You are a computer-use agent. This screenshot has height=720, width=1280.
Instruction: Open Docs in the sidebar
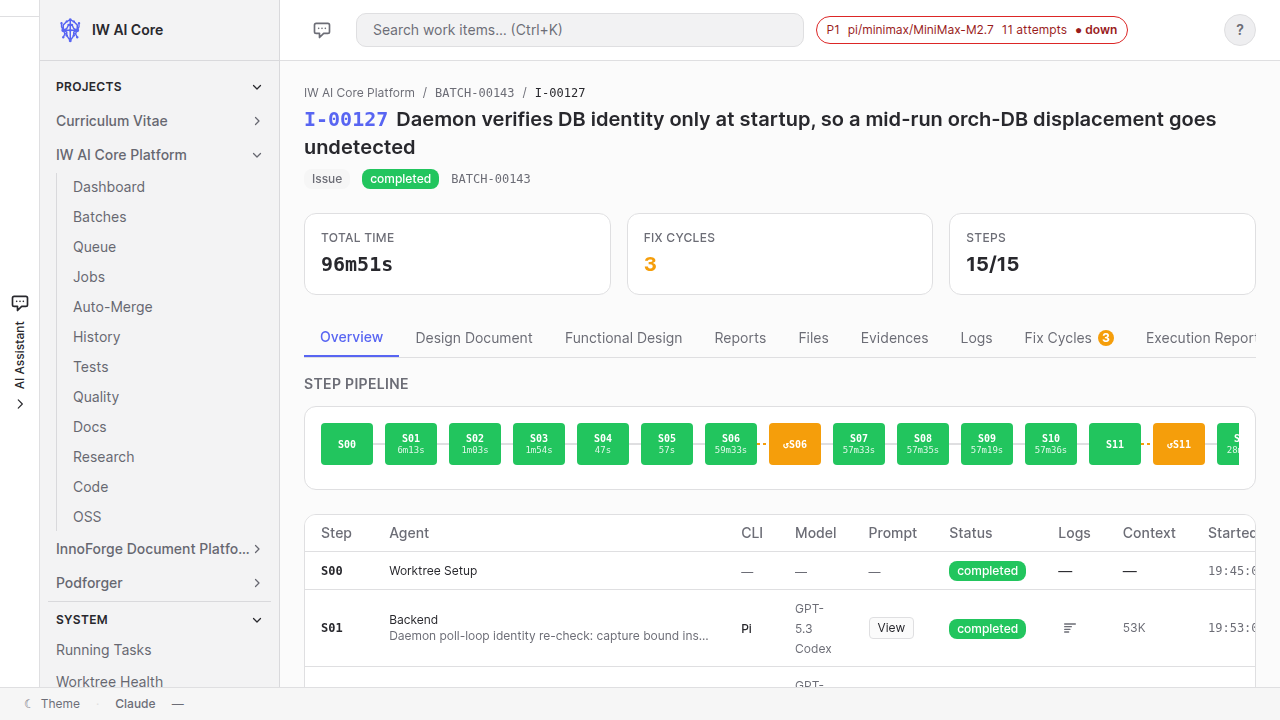tap(90, 427)
